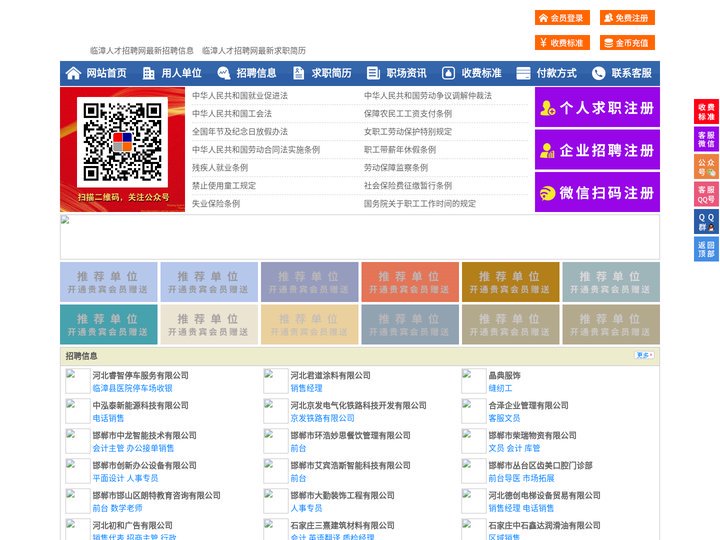This screenshot has height=540, width=720.
Task: Open 禁止使用童工规定 link
Action: (224, 186)
